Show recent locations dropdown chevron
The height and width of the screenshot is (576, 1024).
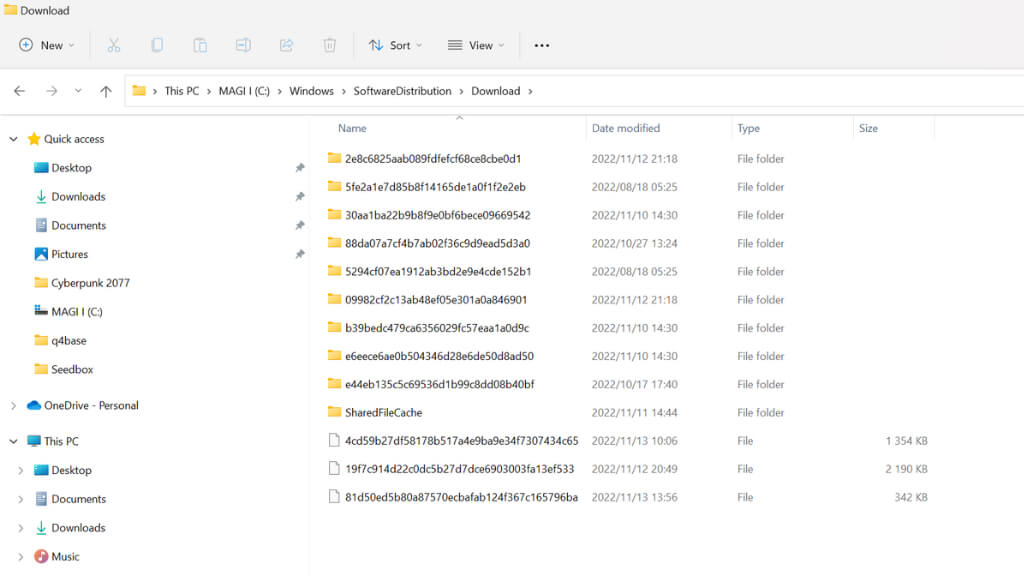click(x=78, y=91)
